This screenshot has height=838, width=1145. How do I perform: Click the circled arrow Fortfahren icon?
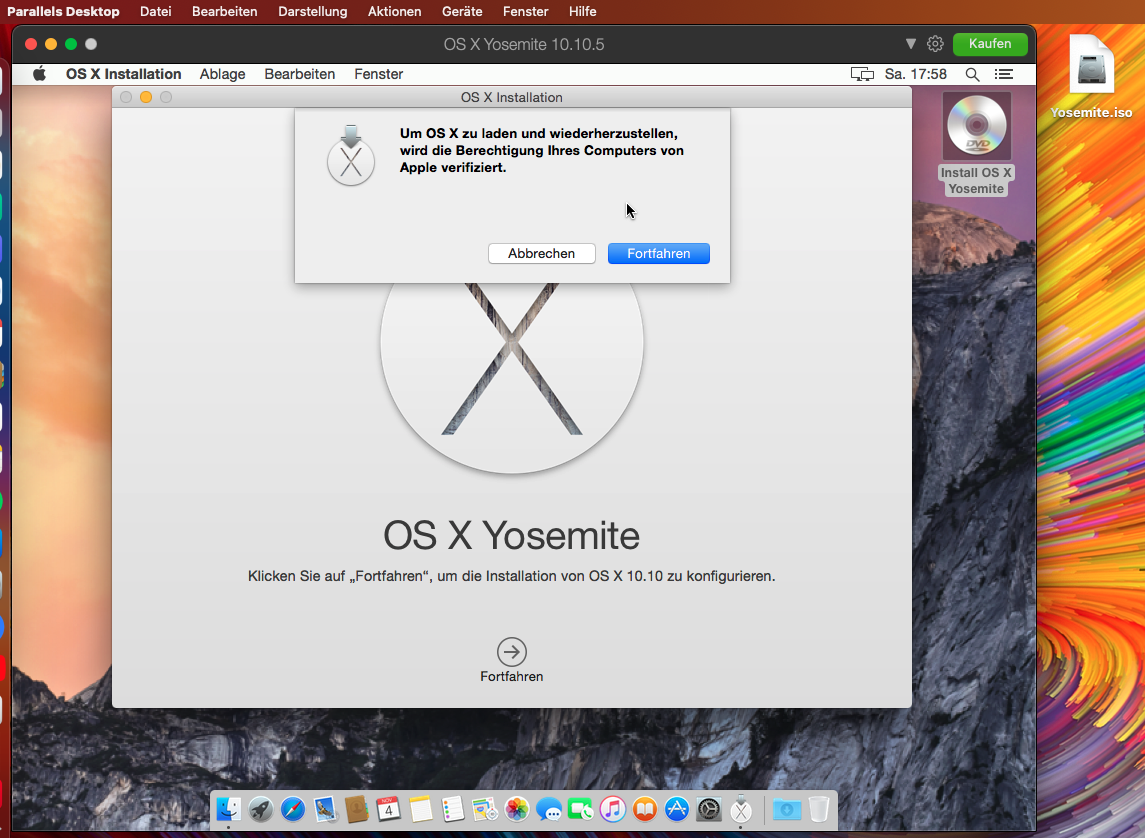tap(511, 652)
